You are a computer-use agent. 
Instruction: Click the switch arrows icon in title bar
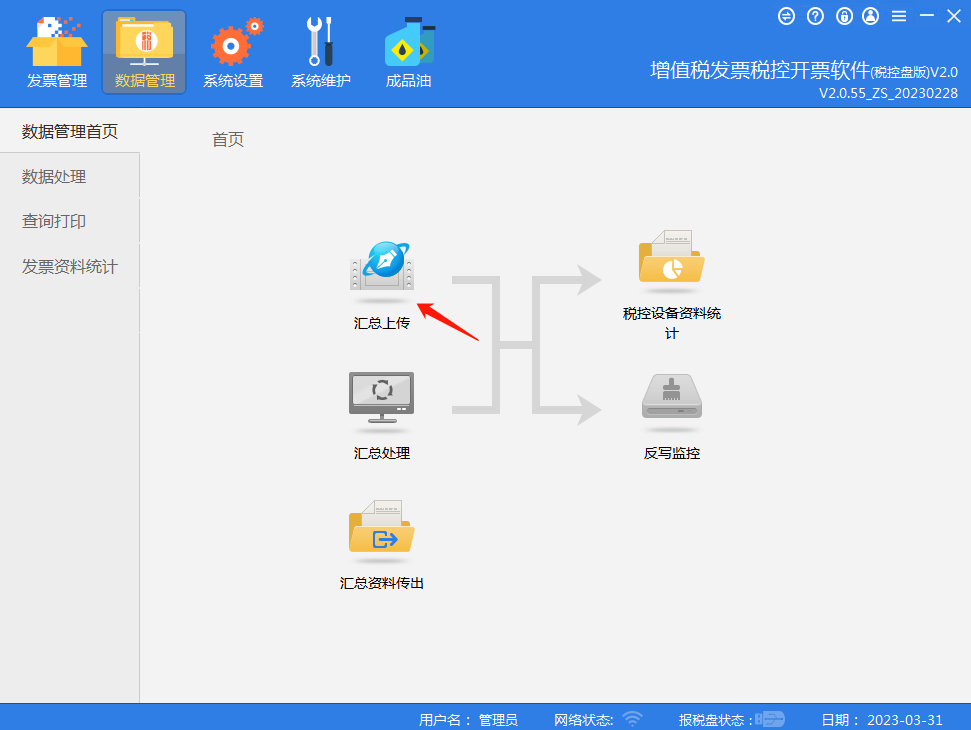786,16
